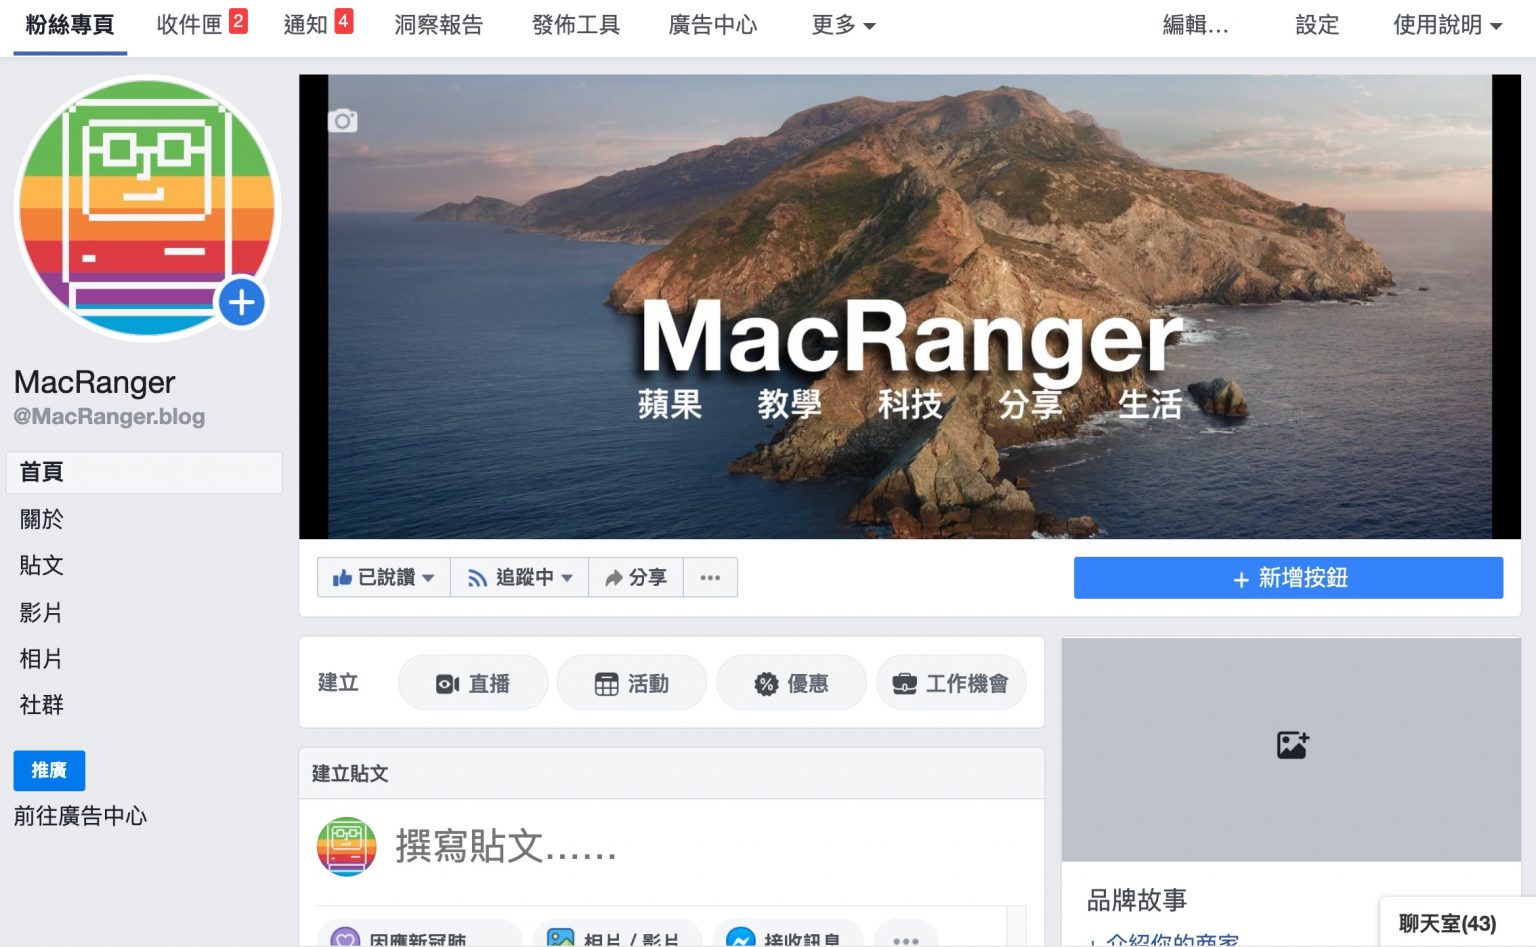Open the ellipsis menu beside 分享
Screen dimensions: 1536x947
710,577
